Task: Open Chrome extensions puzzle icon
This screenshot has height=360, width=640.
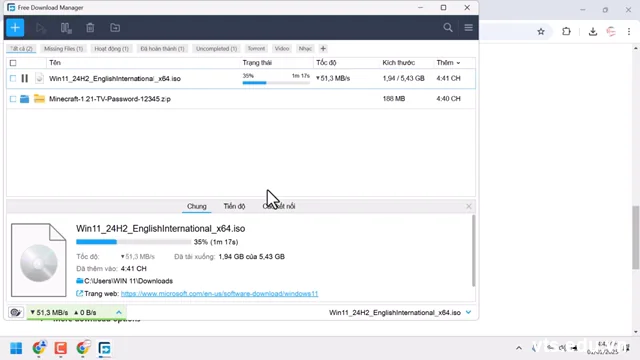Action: coord(566,31)
